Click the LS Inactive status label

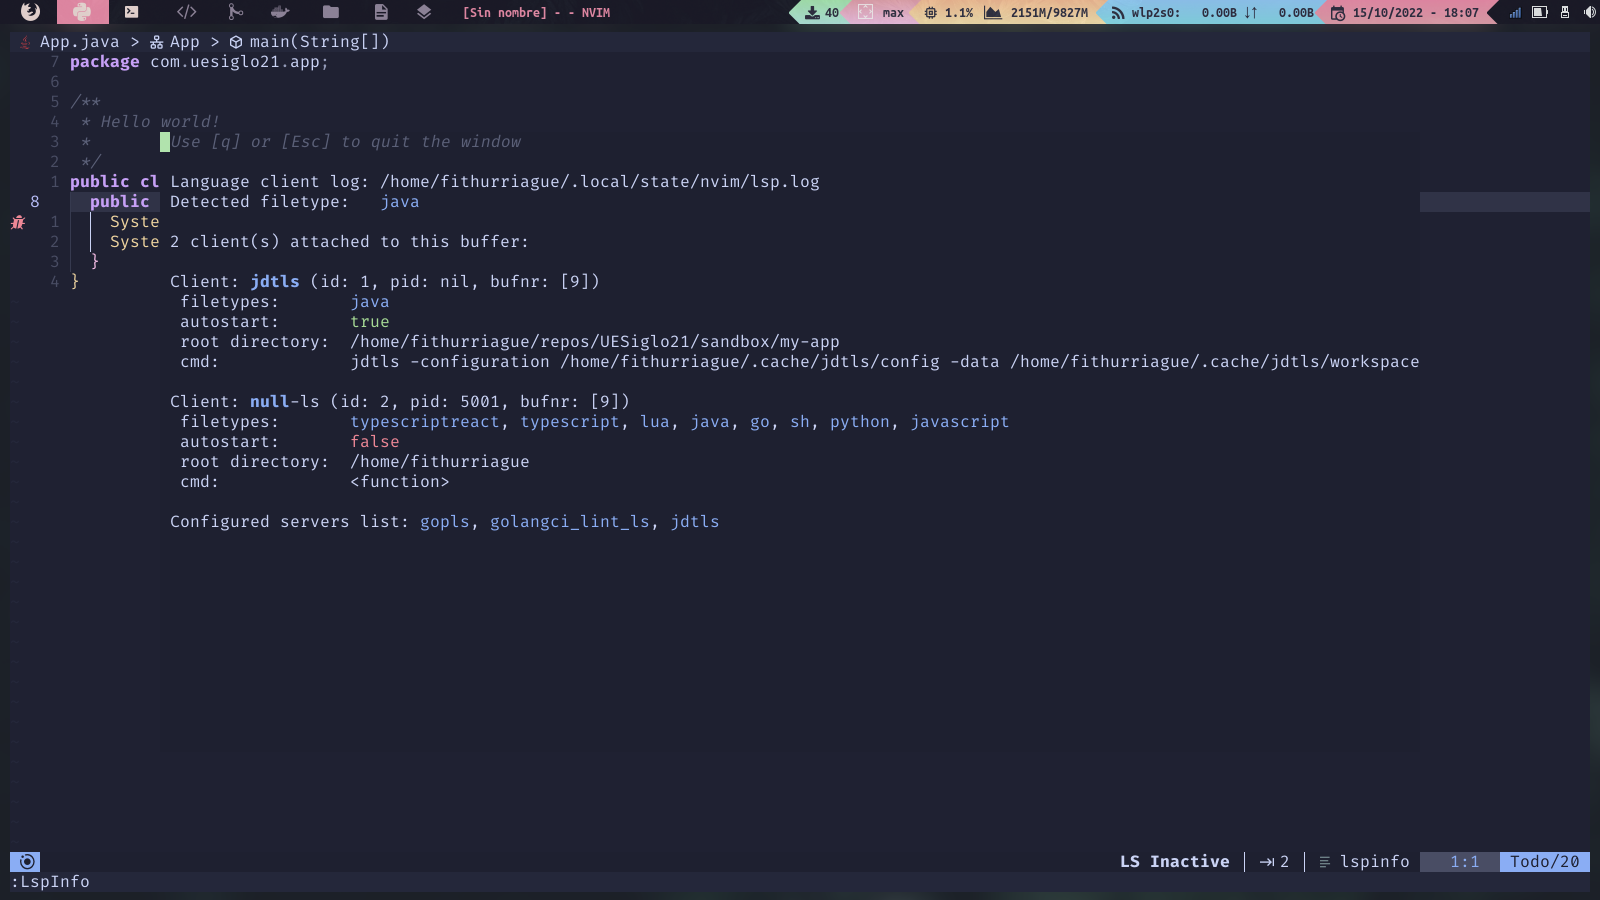click(1175, 861)
